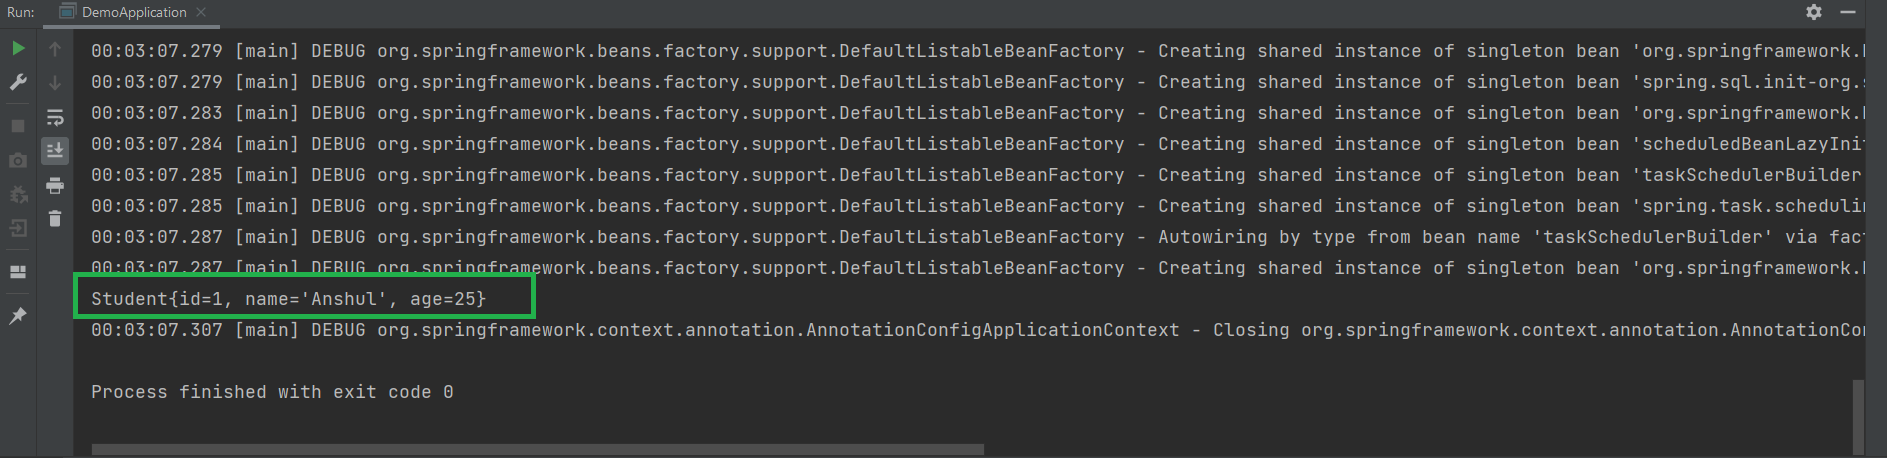Click the Student{id=1, name='Anshul'} output line
The image size is (1887, 458).
point(289,299)
